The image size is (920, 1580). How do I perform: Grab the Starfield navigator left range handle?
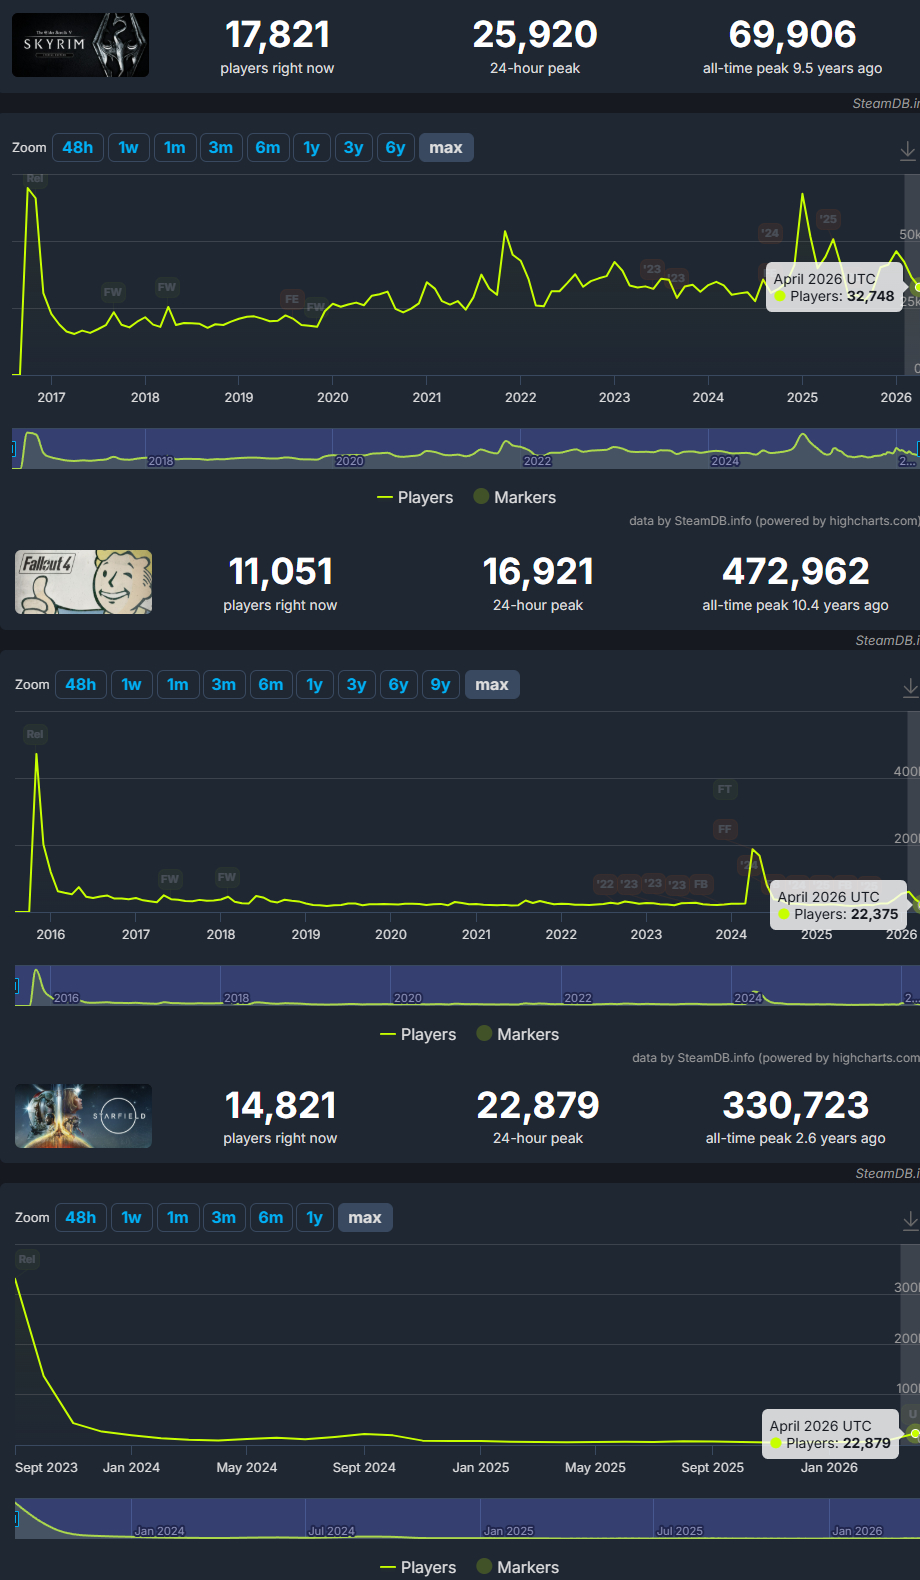[16, 1520]
